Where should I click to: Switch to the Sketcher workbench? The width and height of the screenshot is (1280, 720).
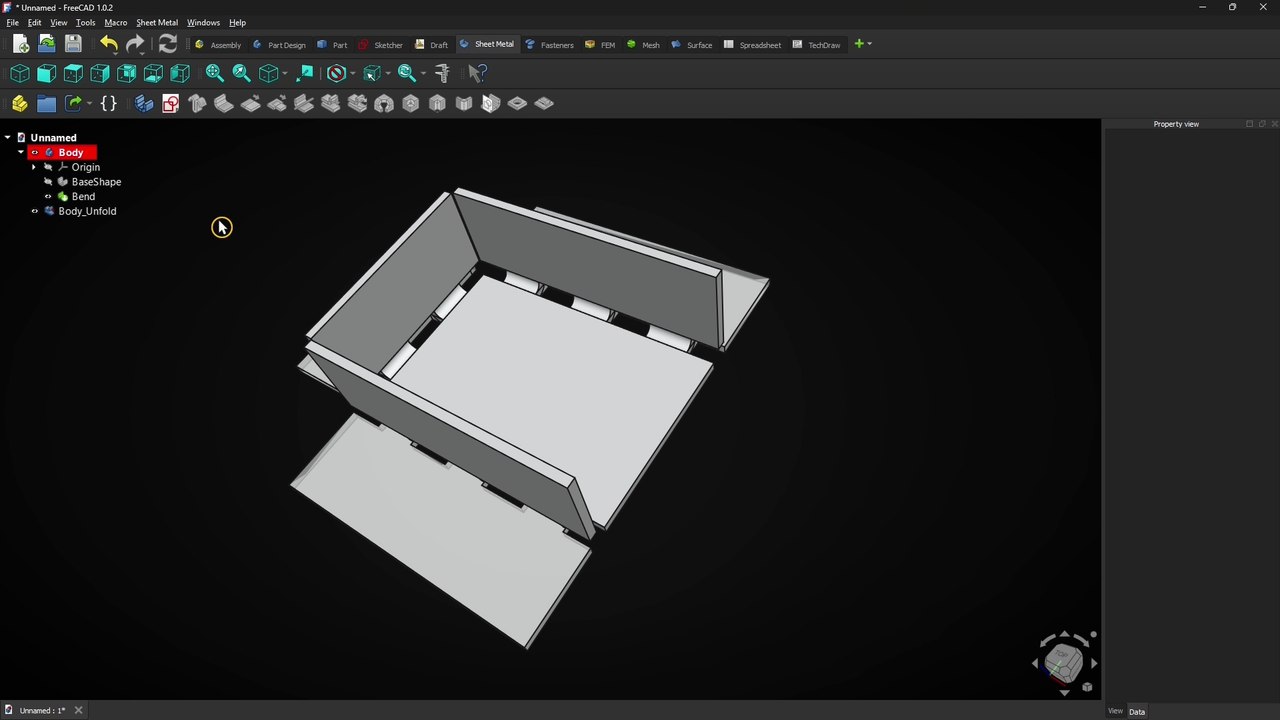tap(380, 44)
